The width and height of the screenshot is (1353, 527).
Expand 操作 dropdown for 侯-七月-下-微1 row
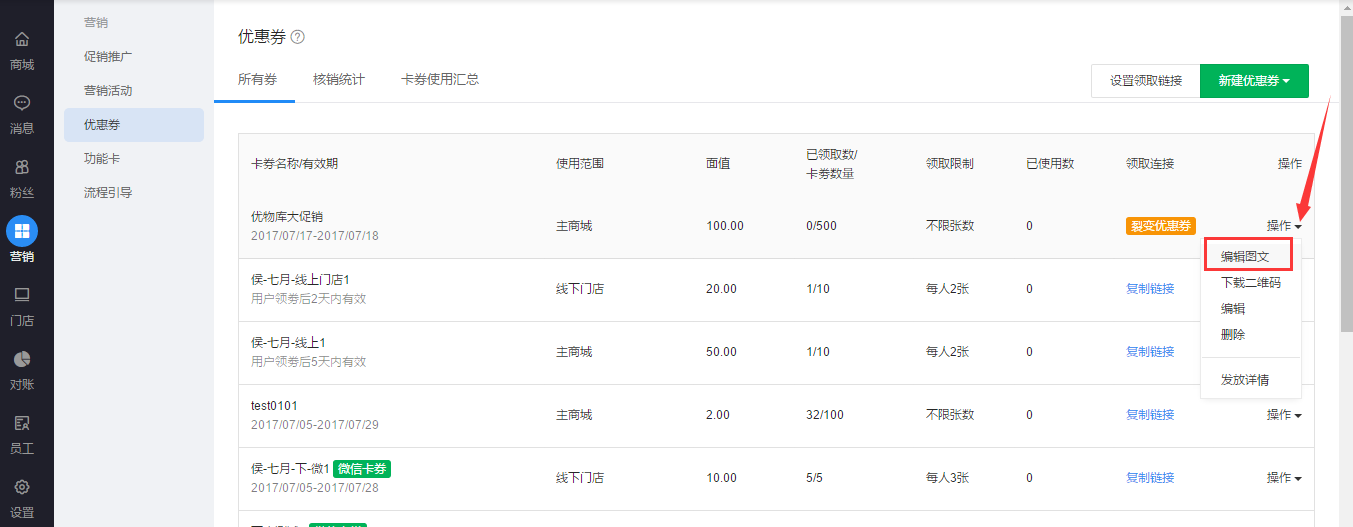click(x=1284, y=478)
